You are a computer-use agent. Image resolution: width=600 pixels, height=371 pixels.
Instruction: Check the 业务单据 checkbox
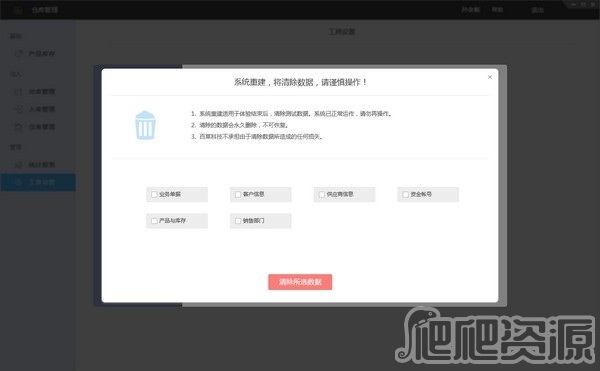click(154, 194)
